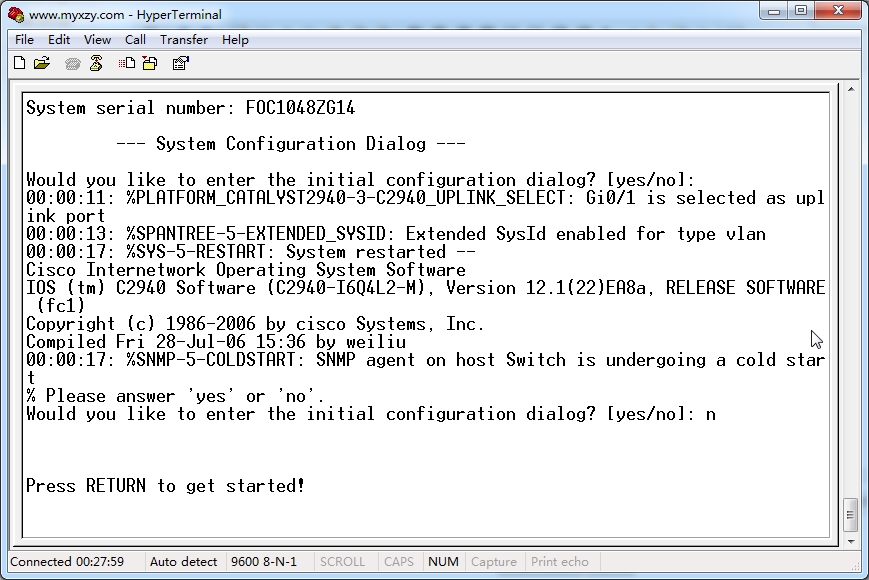Open the File menu
Image resolution: width=869 pixels, height=580 pixels.
coord(24,40)
